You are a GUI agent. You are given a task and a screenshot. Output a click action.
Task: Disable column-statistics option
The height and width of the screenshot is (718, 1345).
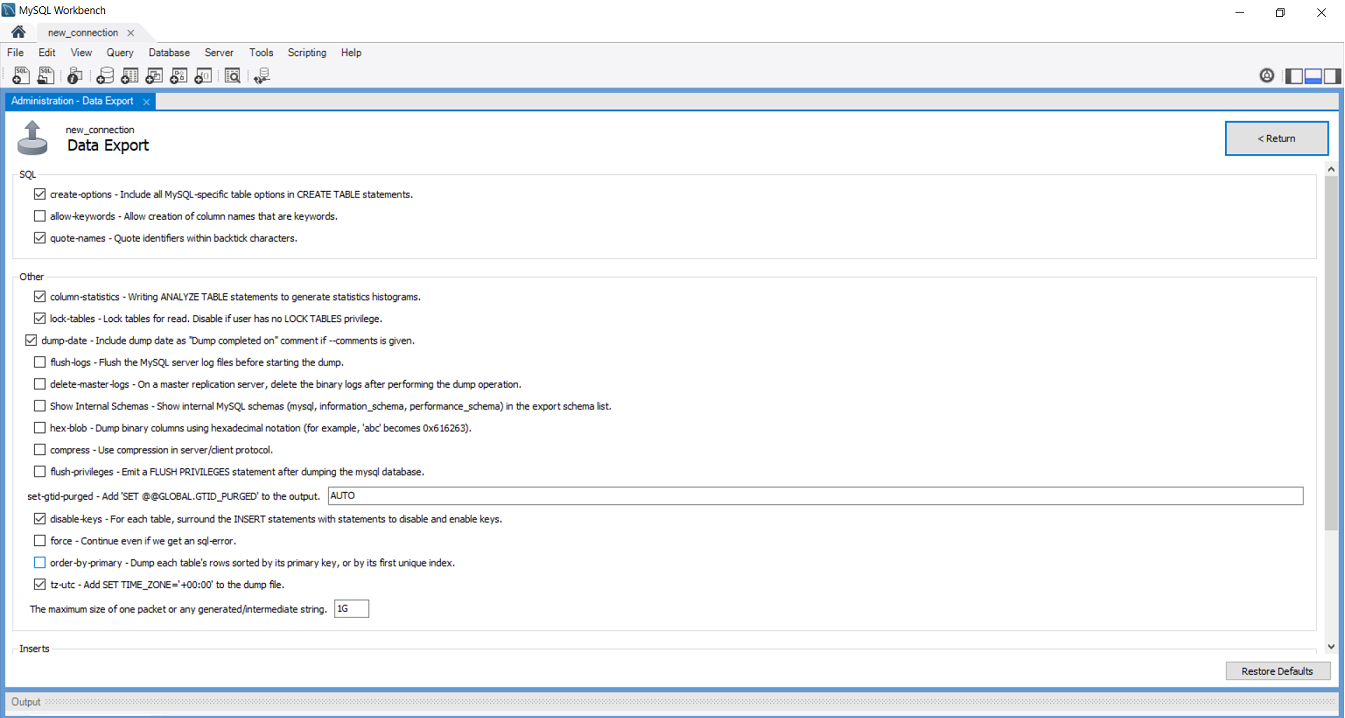(x=40, y=297)
